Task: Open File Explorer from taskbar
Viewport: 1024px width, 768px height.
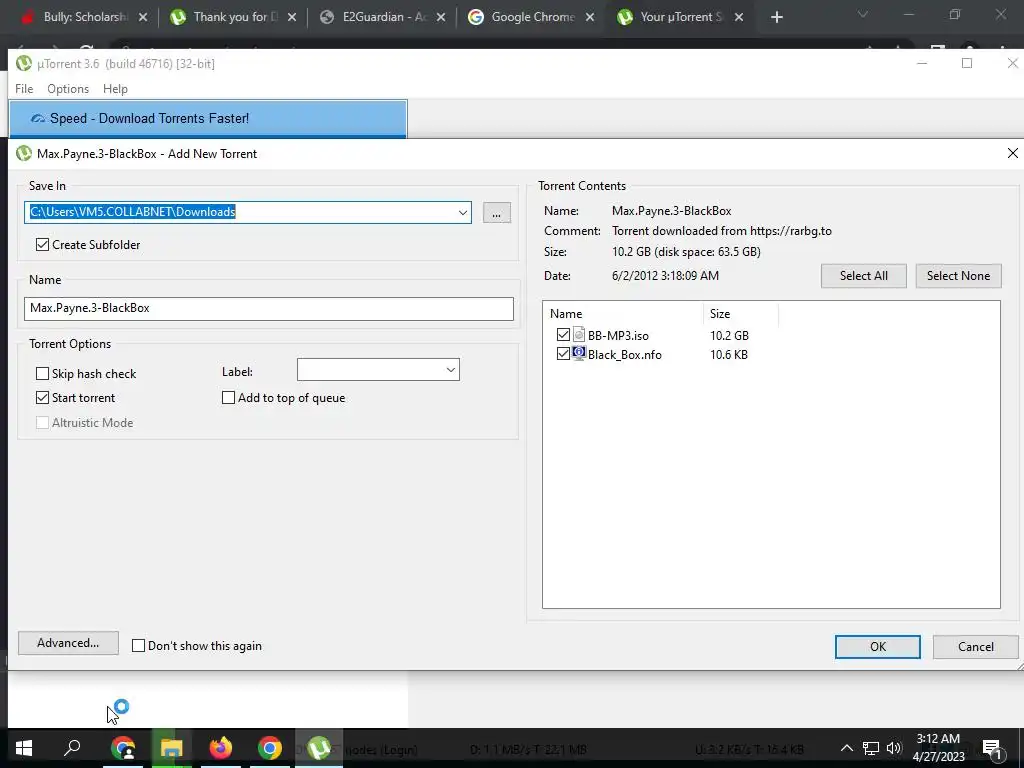Action: coord(172,748)
